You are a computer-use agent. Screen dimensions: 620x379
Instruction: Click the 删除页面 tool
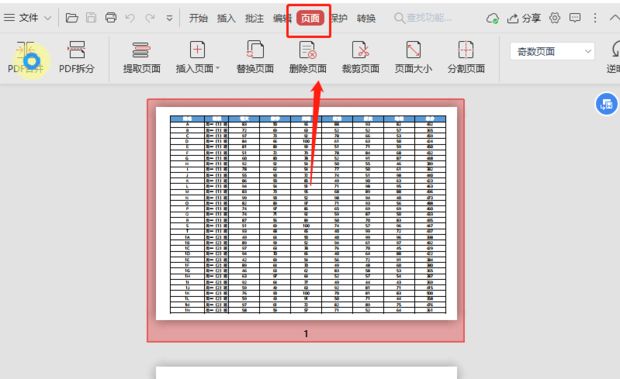coord(308,58)
